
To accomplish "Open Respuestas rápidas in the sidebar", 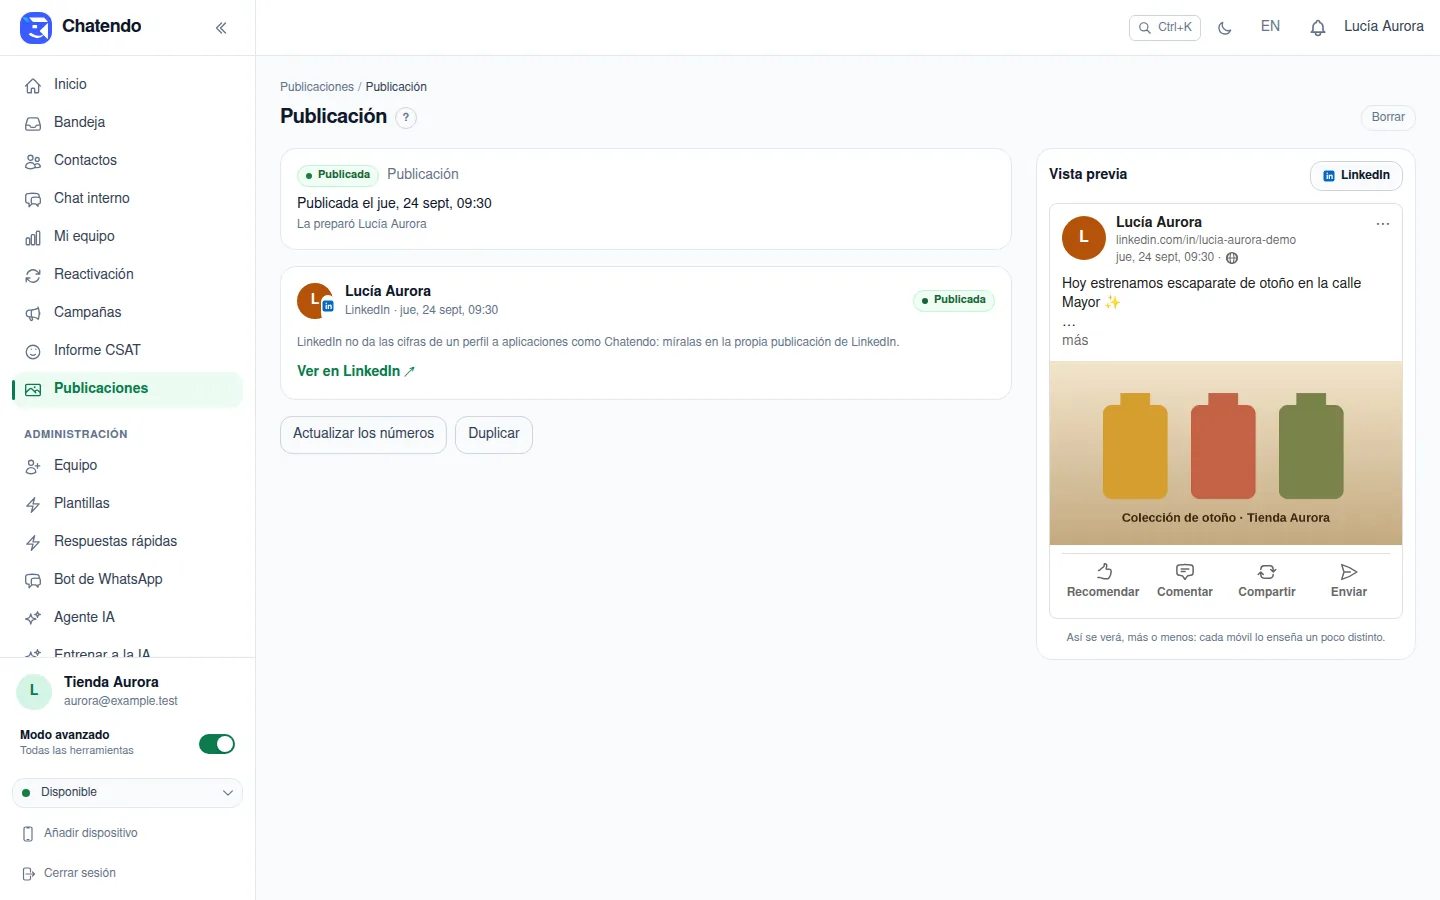I will pyautogui.click(x=127, y=541).
